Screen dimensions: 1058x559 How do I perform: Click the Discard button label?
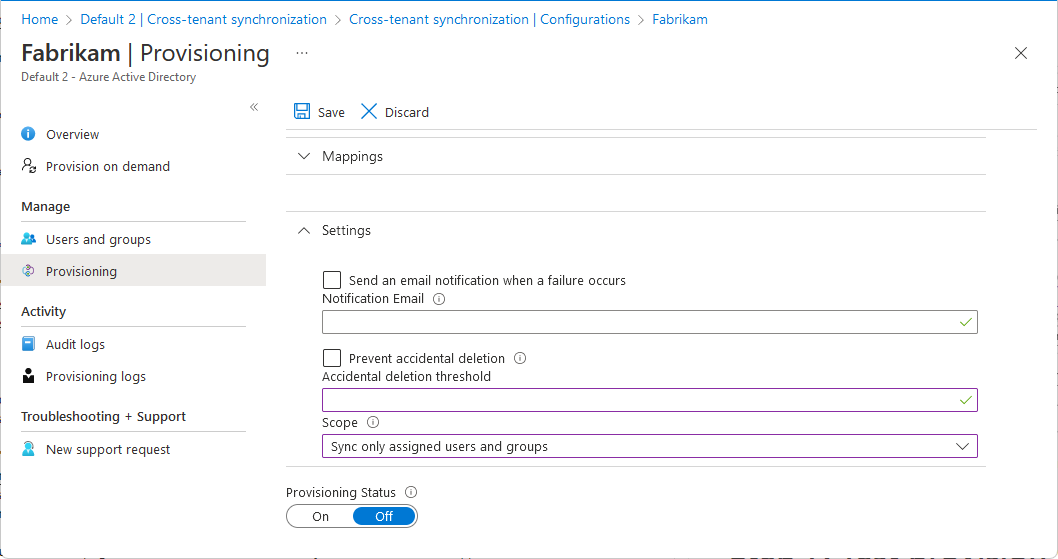406,113
